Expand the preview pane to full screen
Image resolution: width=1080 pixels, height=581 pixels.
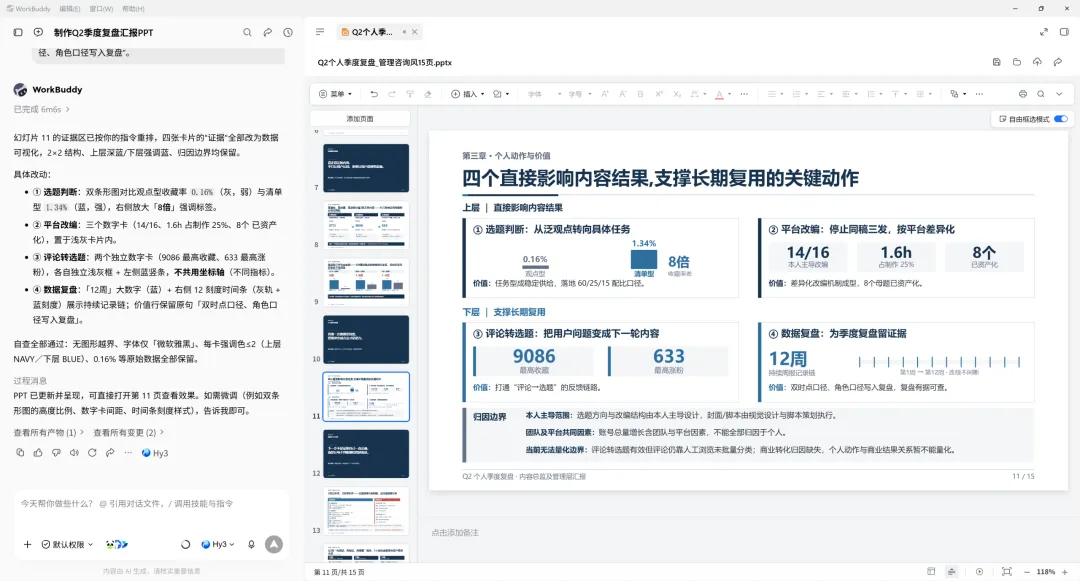pos(1044,32)
